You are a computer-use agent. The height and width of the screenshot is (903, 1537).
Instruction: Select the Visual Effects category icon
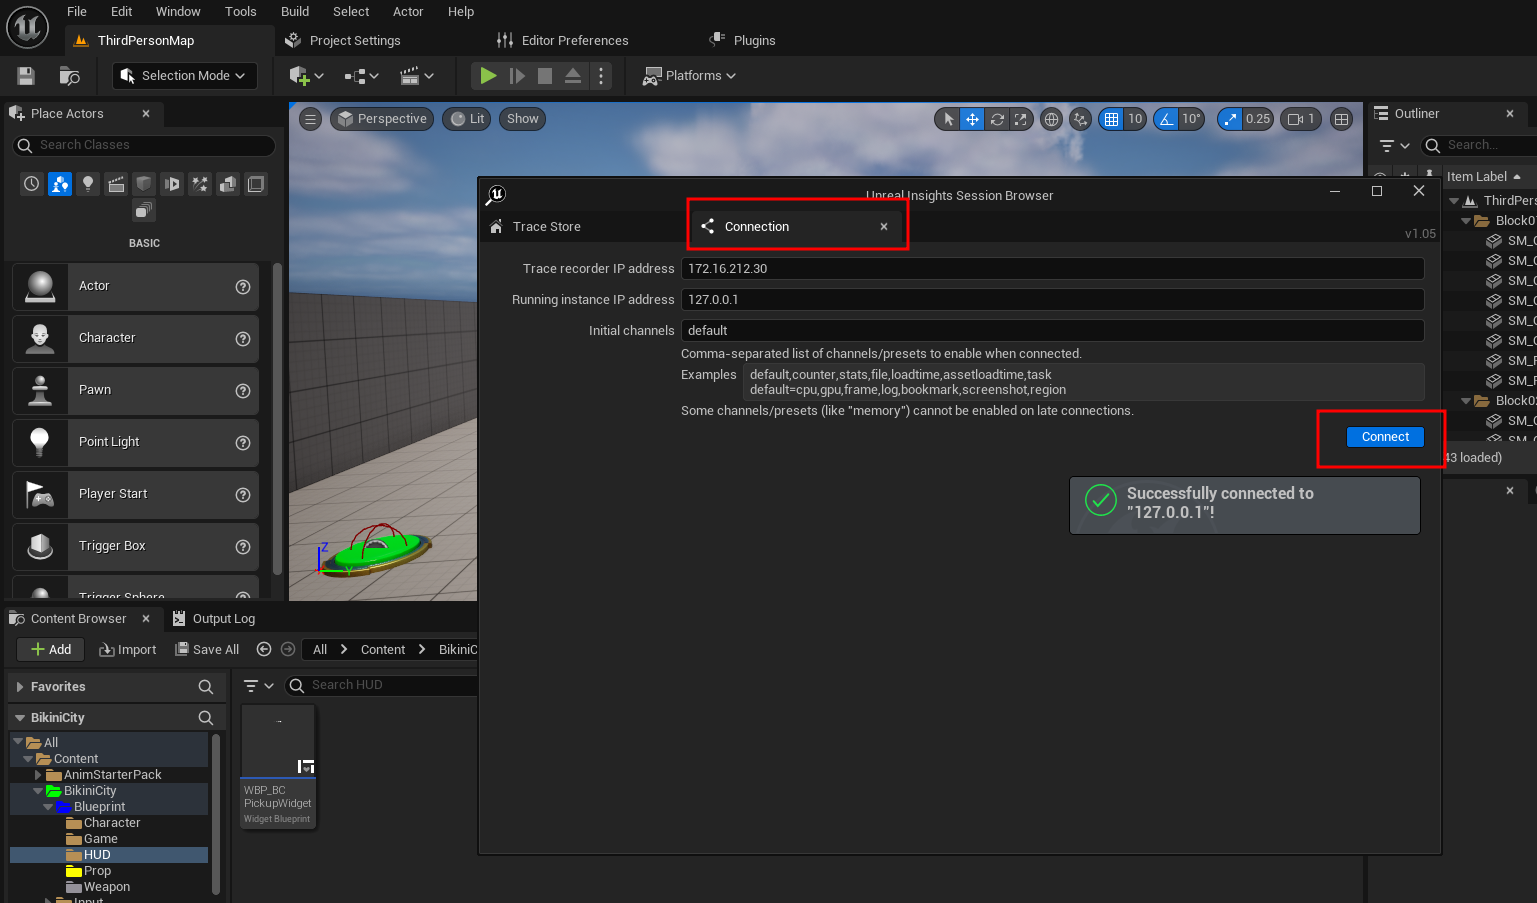pos(200,184)
